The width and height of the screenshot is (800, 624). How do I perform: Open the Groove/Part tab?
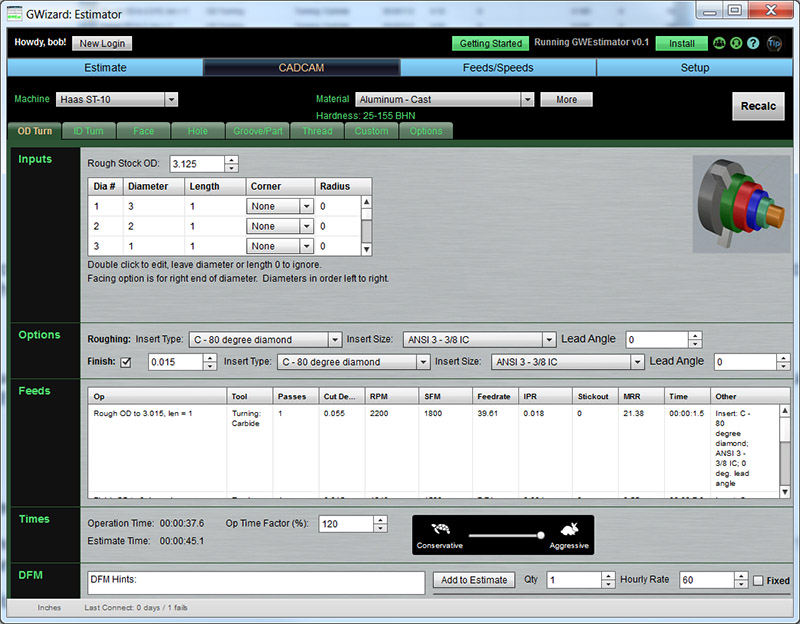point(260,131)
